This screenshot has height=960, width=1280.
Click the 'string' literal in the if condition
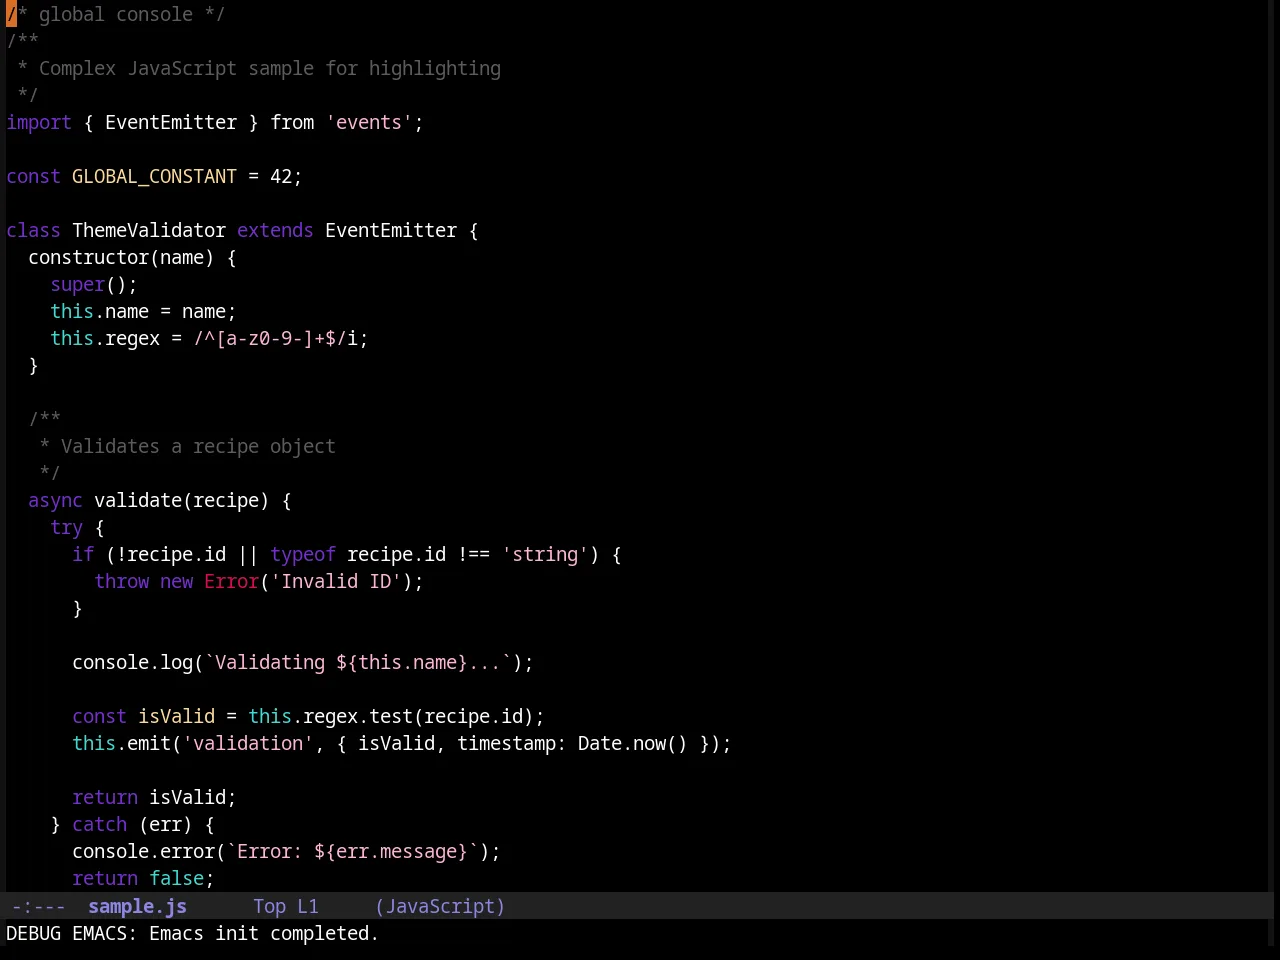(x=545, y=554)
